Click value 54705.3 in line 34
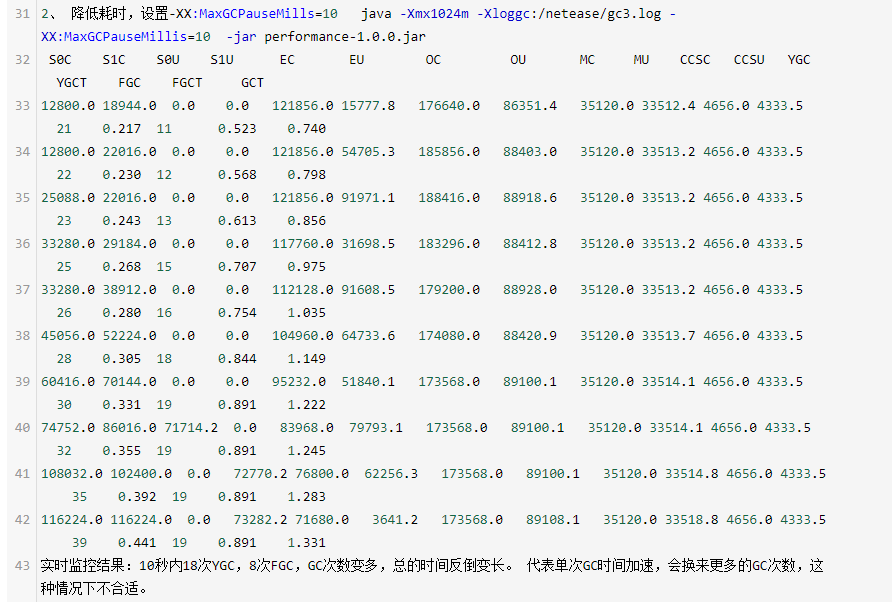Viewport: 892px width, 602px height. [368, 152]
